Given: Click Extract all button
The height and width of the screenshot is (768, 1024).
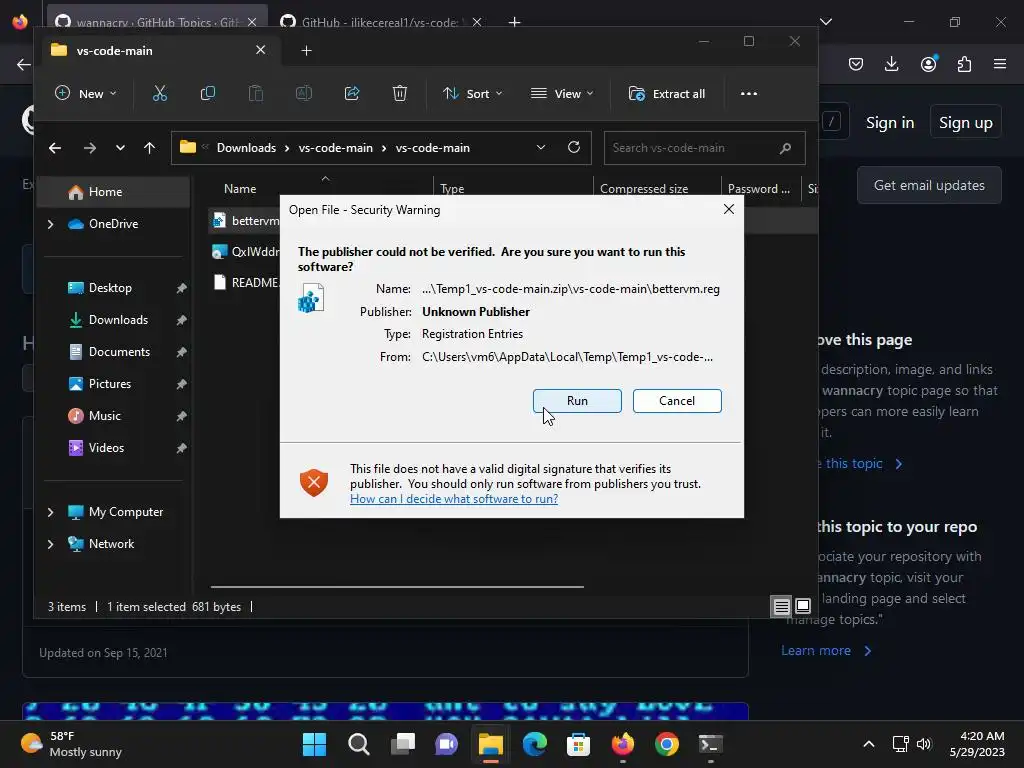Looking at the screenshot, I should pos(667,93).
